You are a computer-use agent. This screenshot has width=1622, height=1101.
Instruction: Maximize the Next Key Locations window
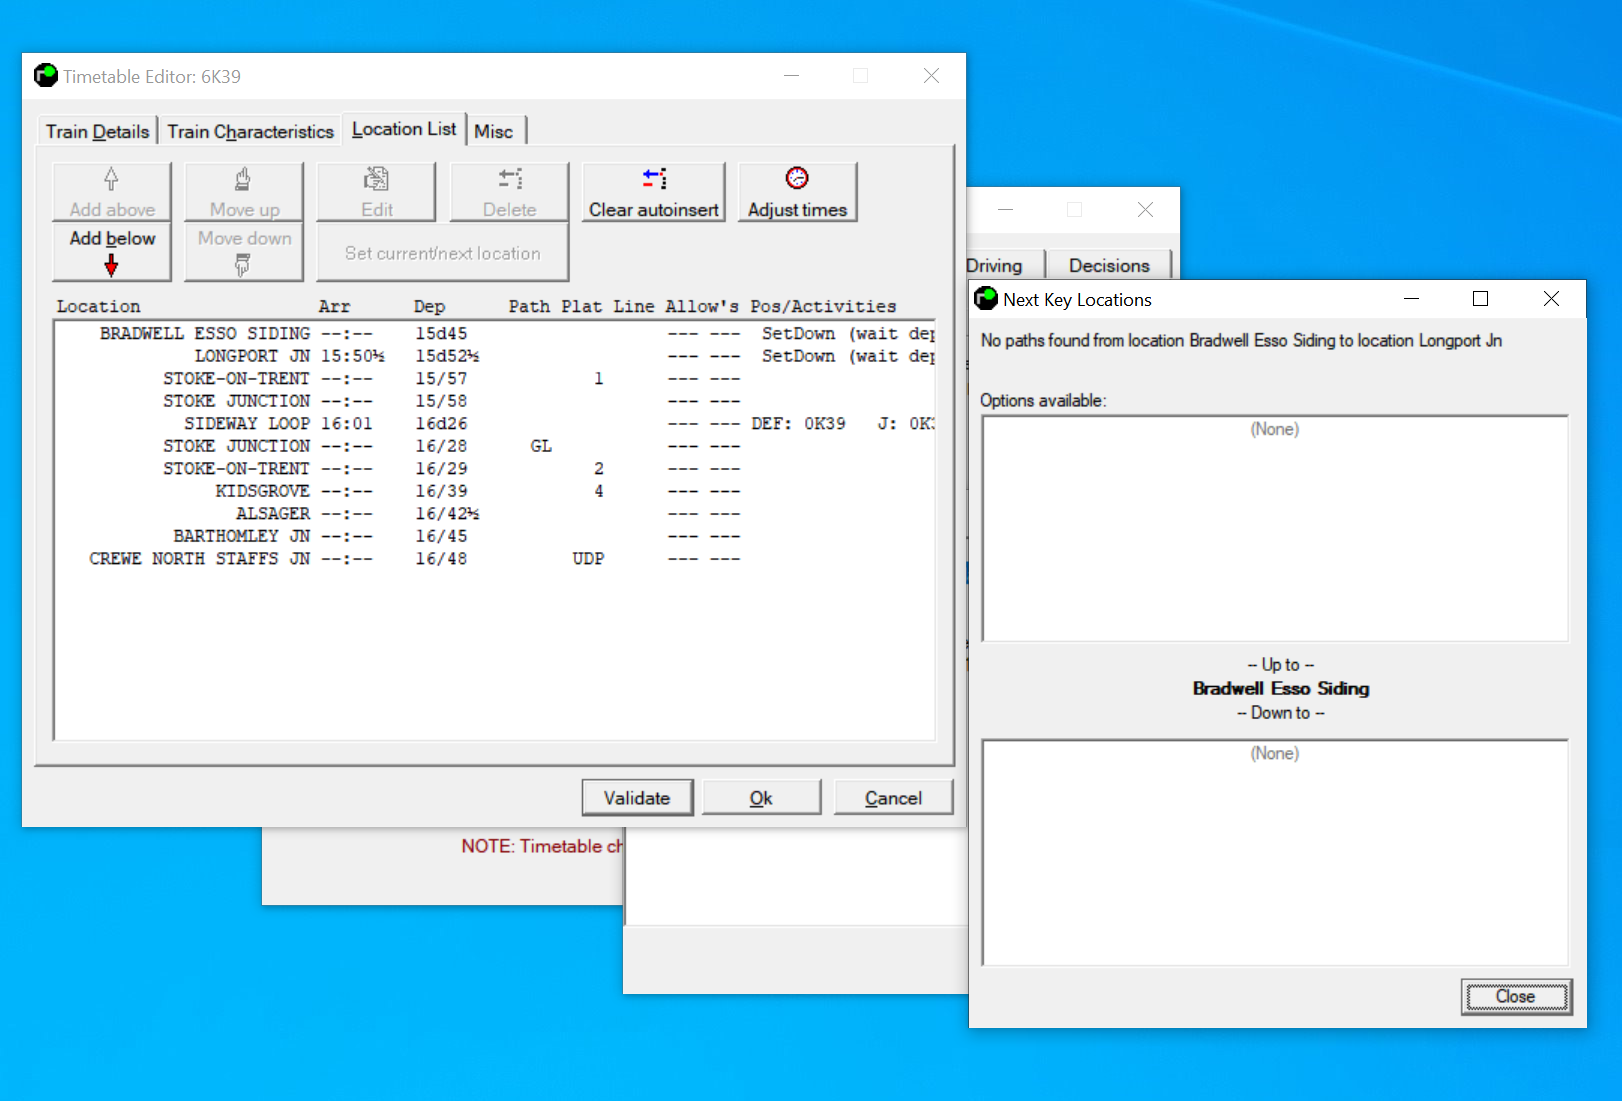(x=1481, y=299)
